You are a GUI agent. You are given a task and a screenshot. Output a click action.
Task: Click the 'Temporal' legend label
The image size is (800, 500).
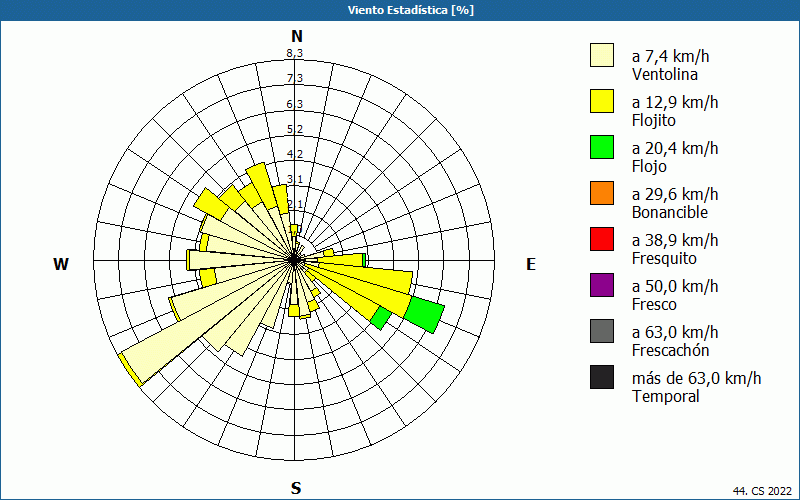(665, 396)
